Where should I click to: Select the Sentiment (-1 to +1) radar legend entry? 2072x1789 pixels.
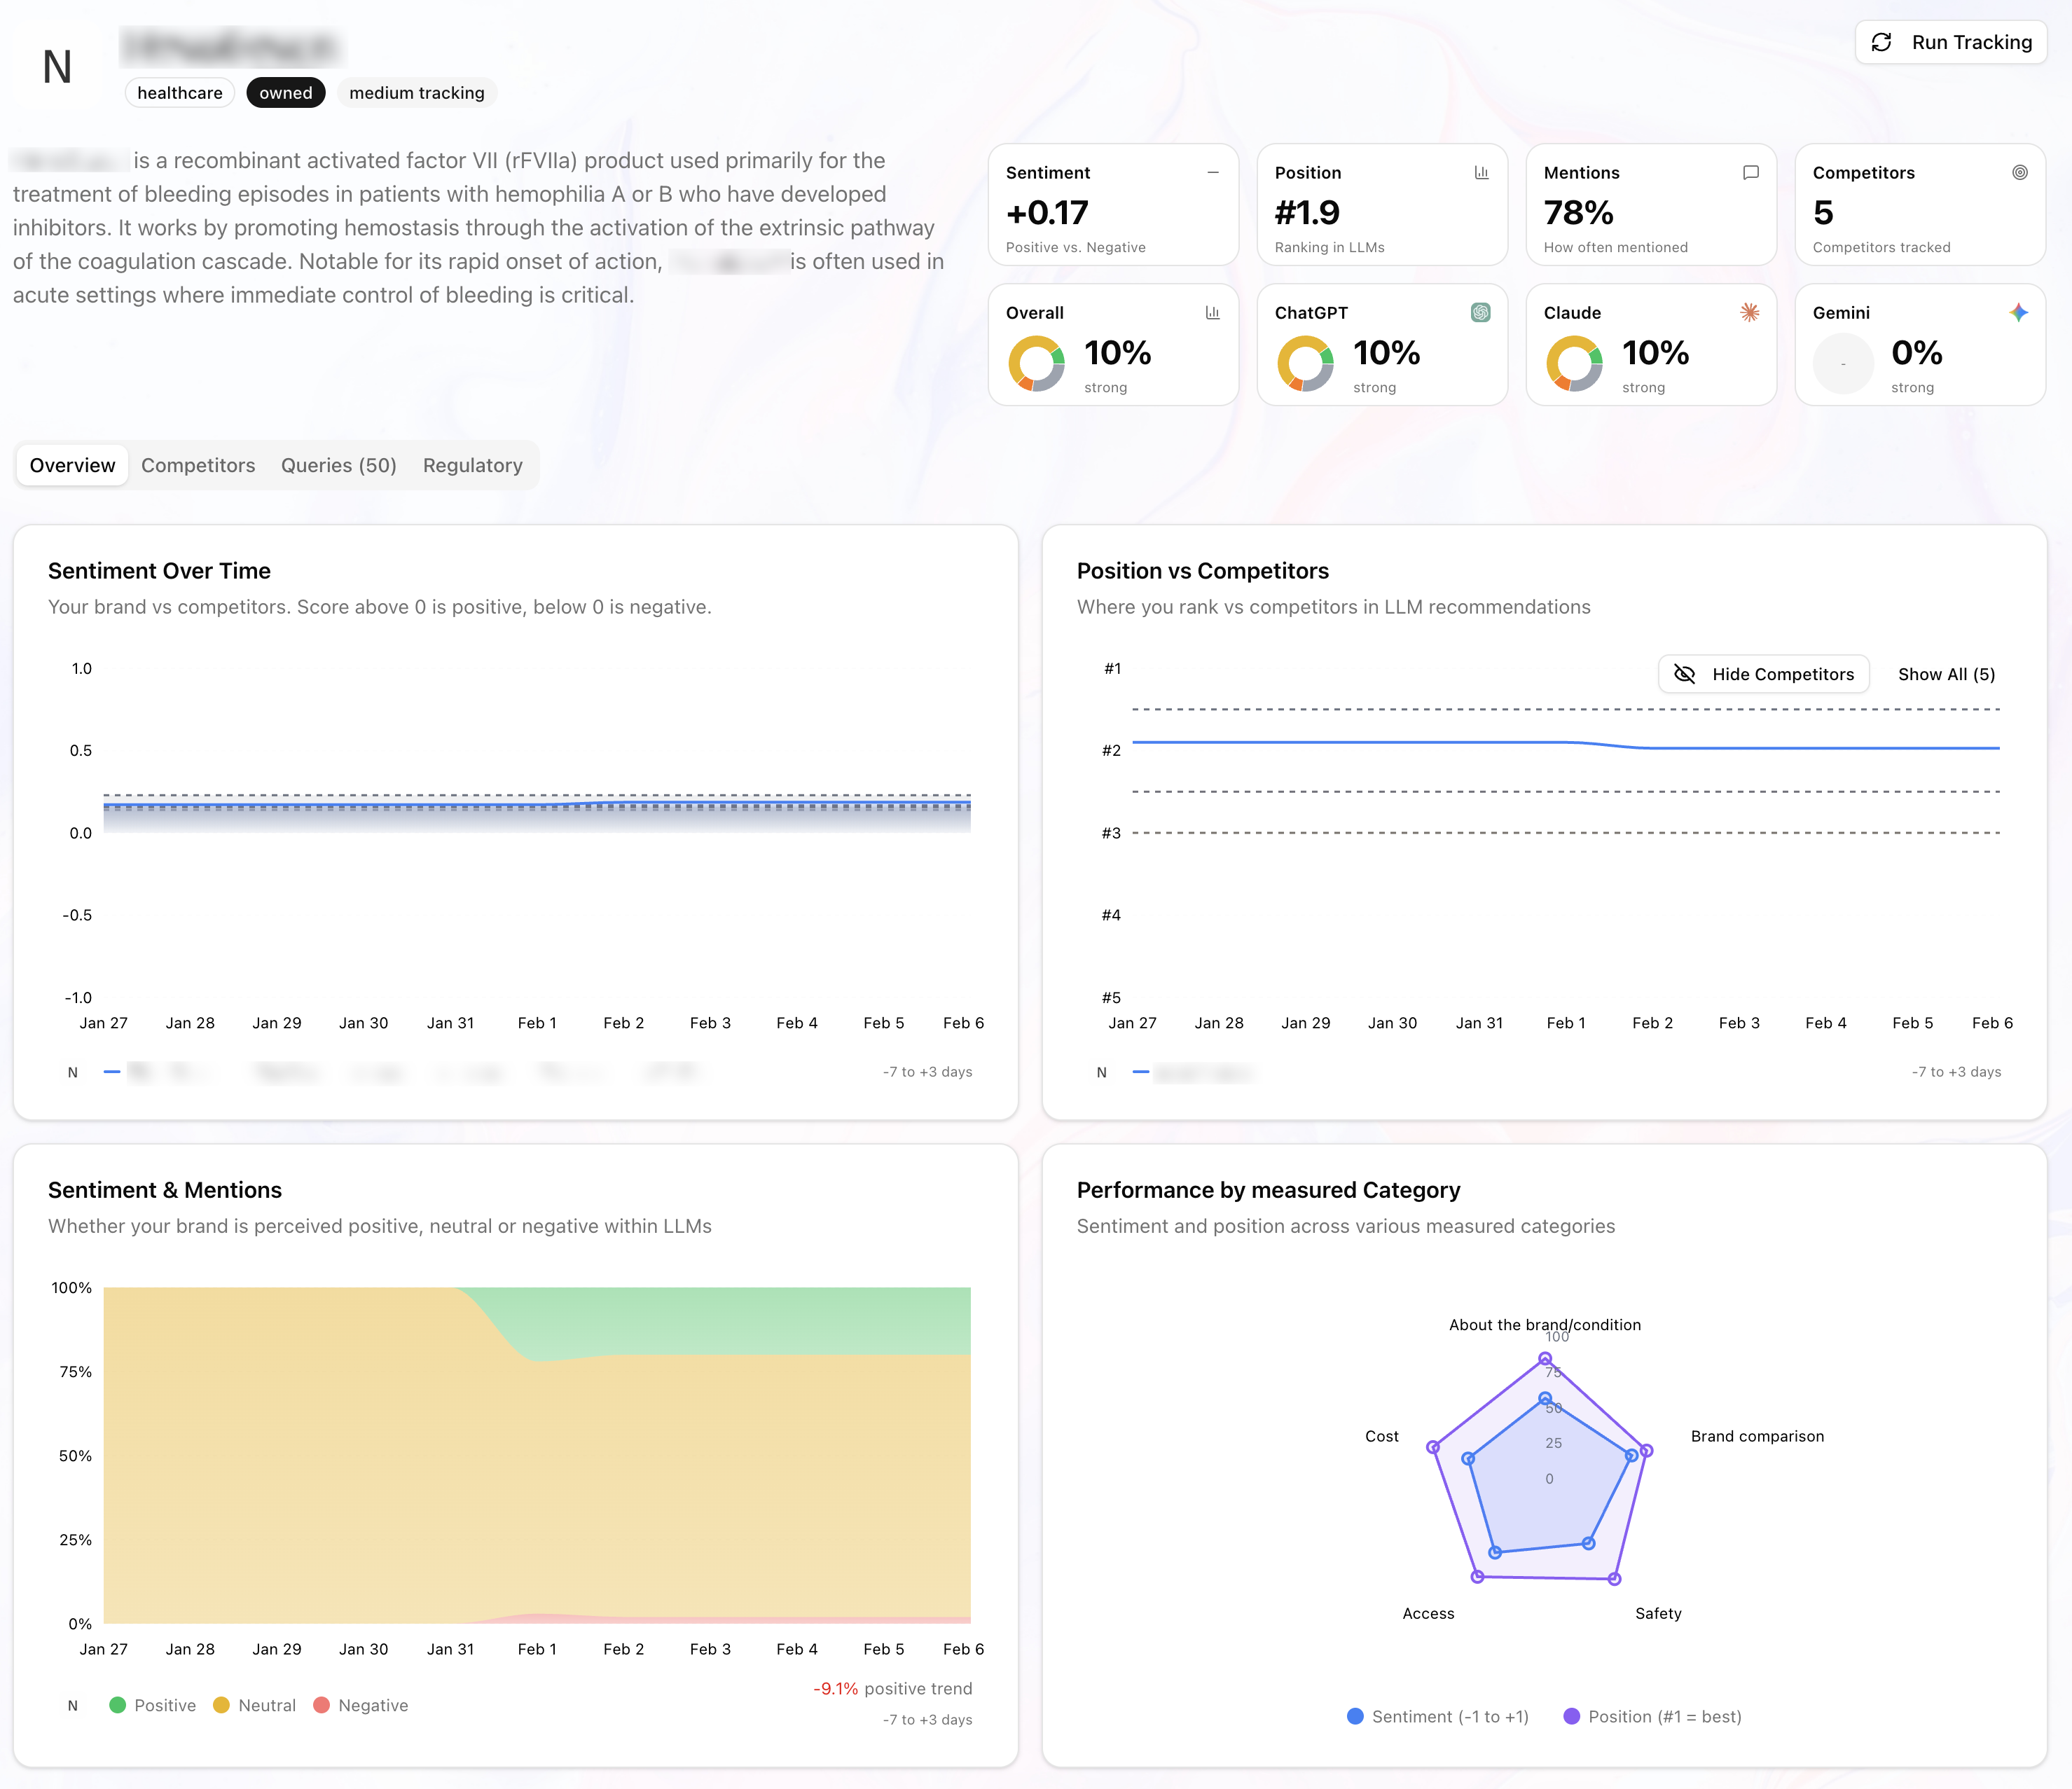pos(1437,1716)
